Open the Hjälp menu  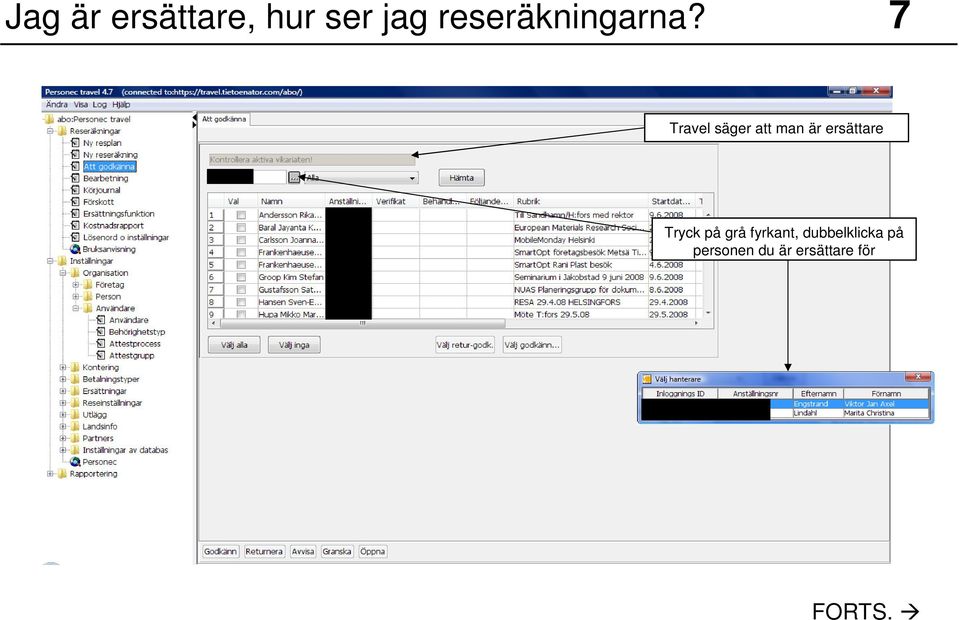pos(121,105)
